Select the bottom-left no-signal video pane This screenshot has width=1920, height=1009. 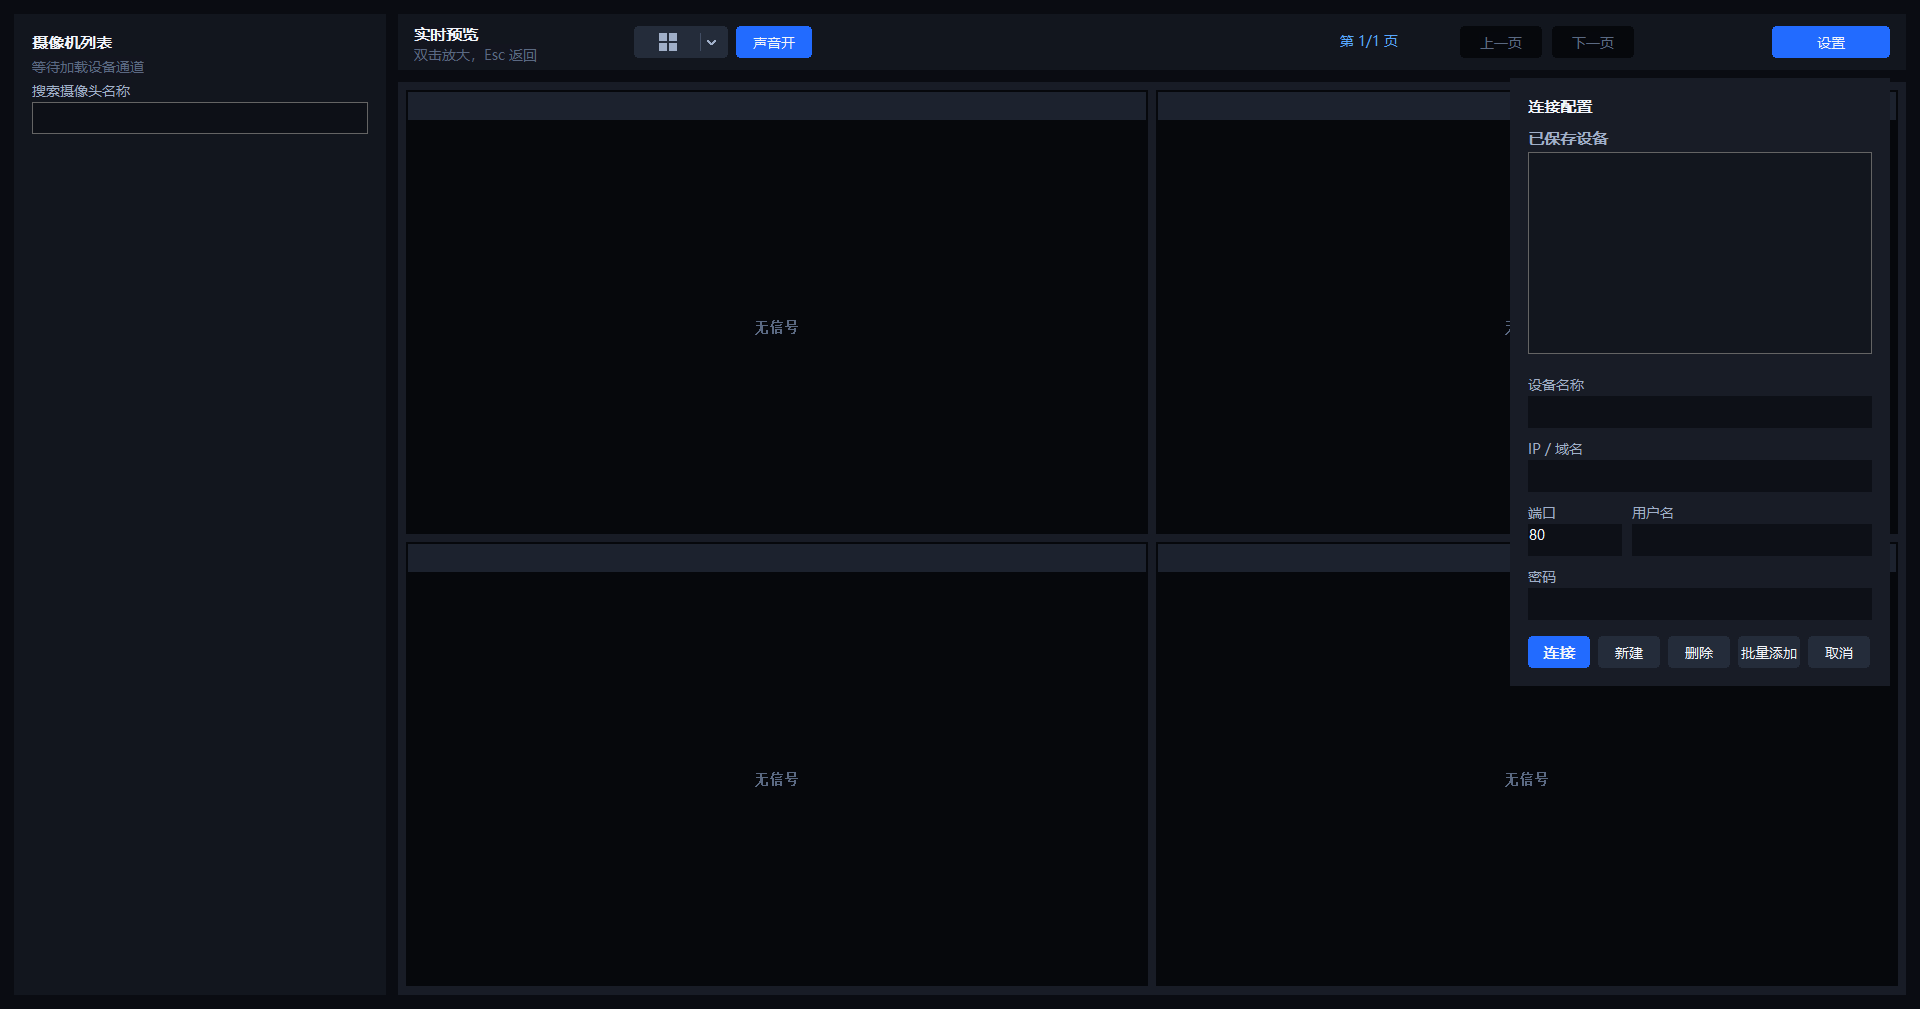(x=777, y=764)
